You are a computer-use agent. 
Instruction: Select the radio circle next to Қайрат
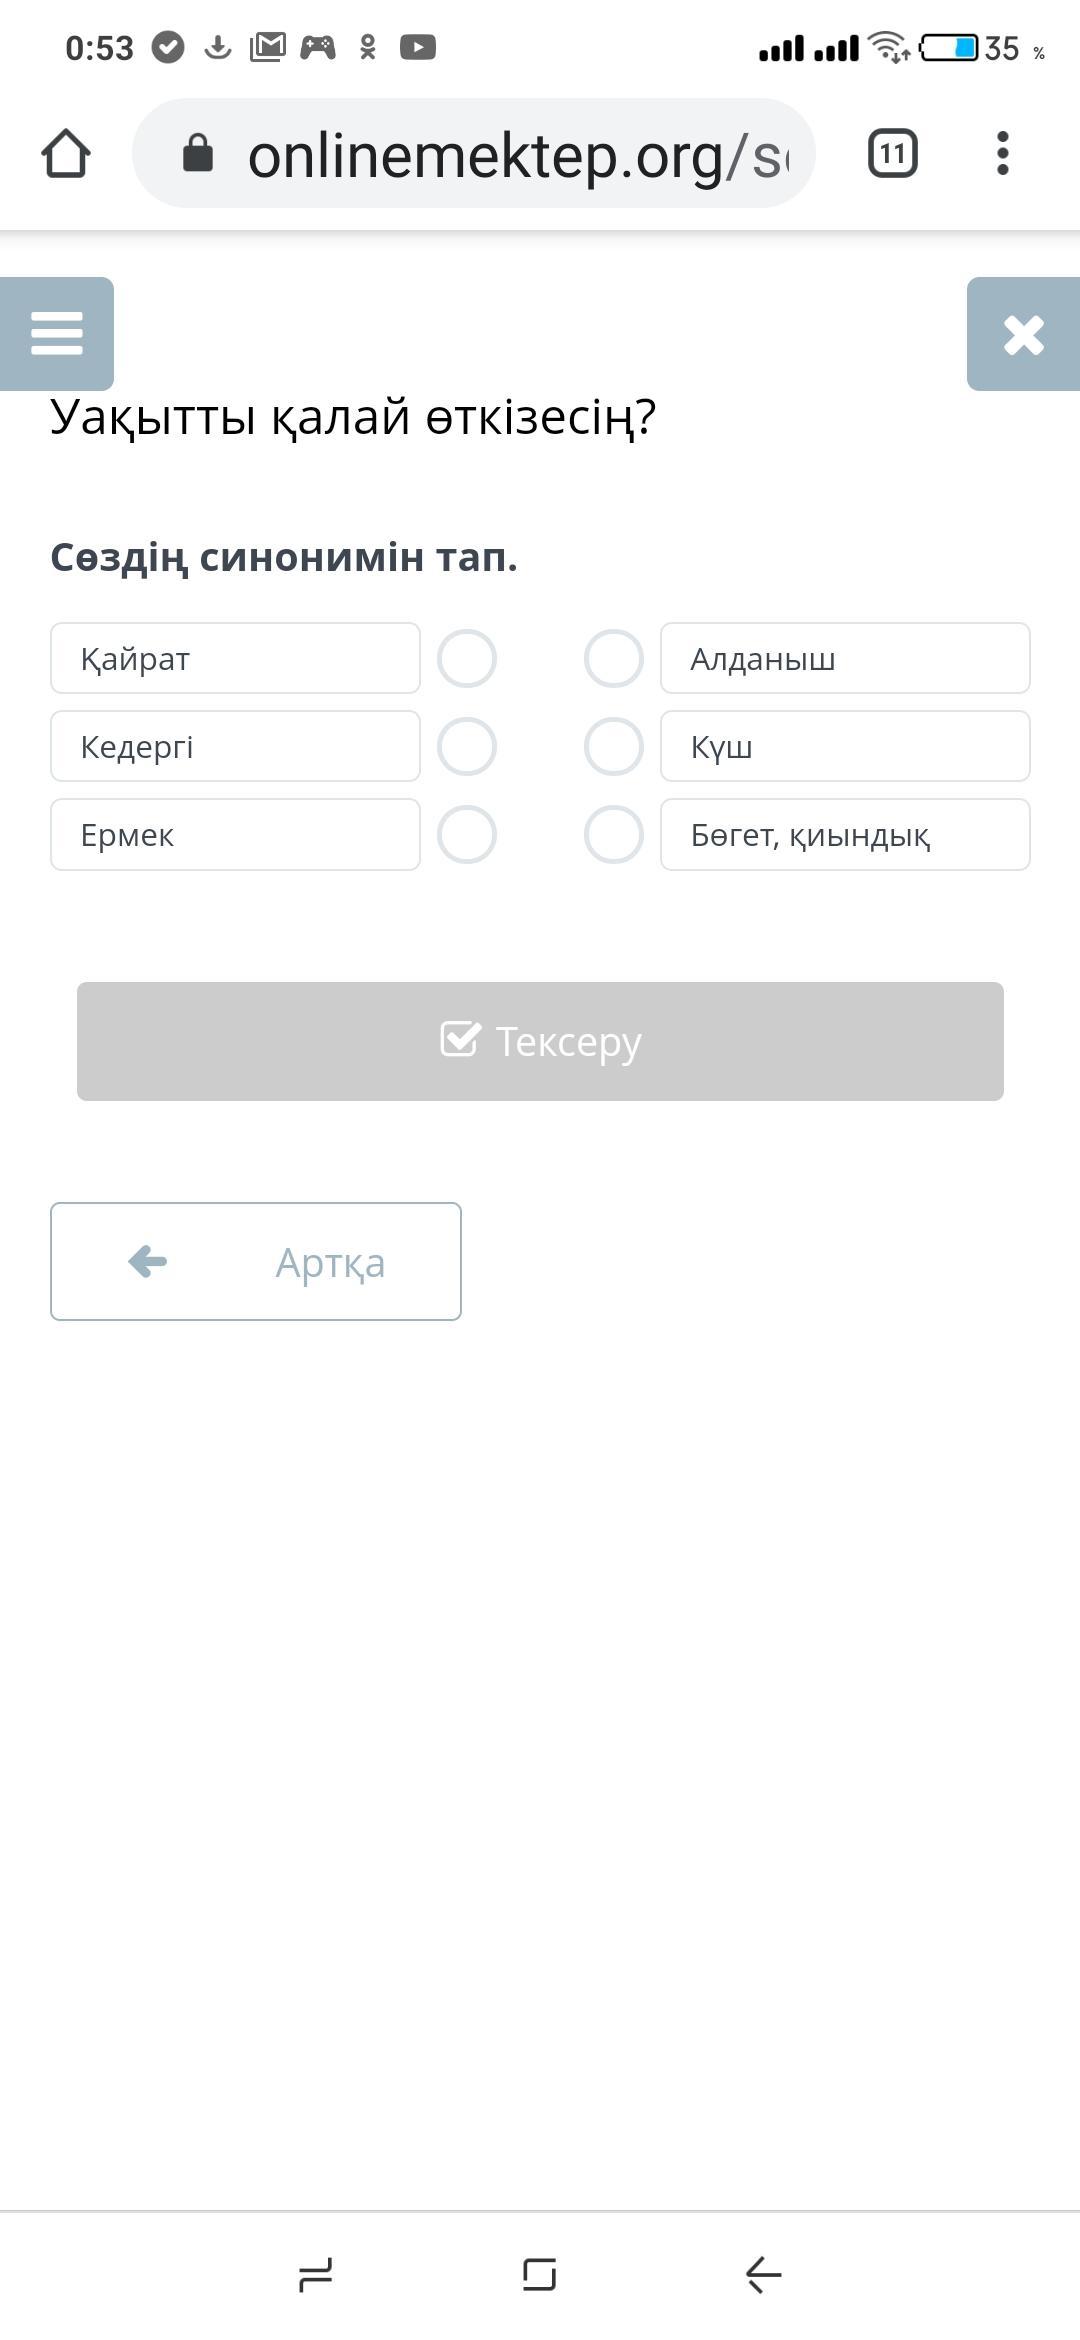tap(467, 659)
